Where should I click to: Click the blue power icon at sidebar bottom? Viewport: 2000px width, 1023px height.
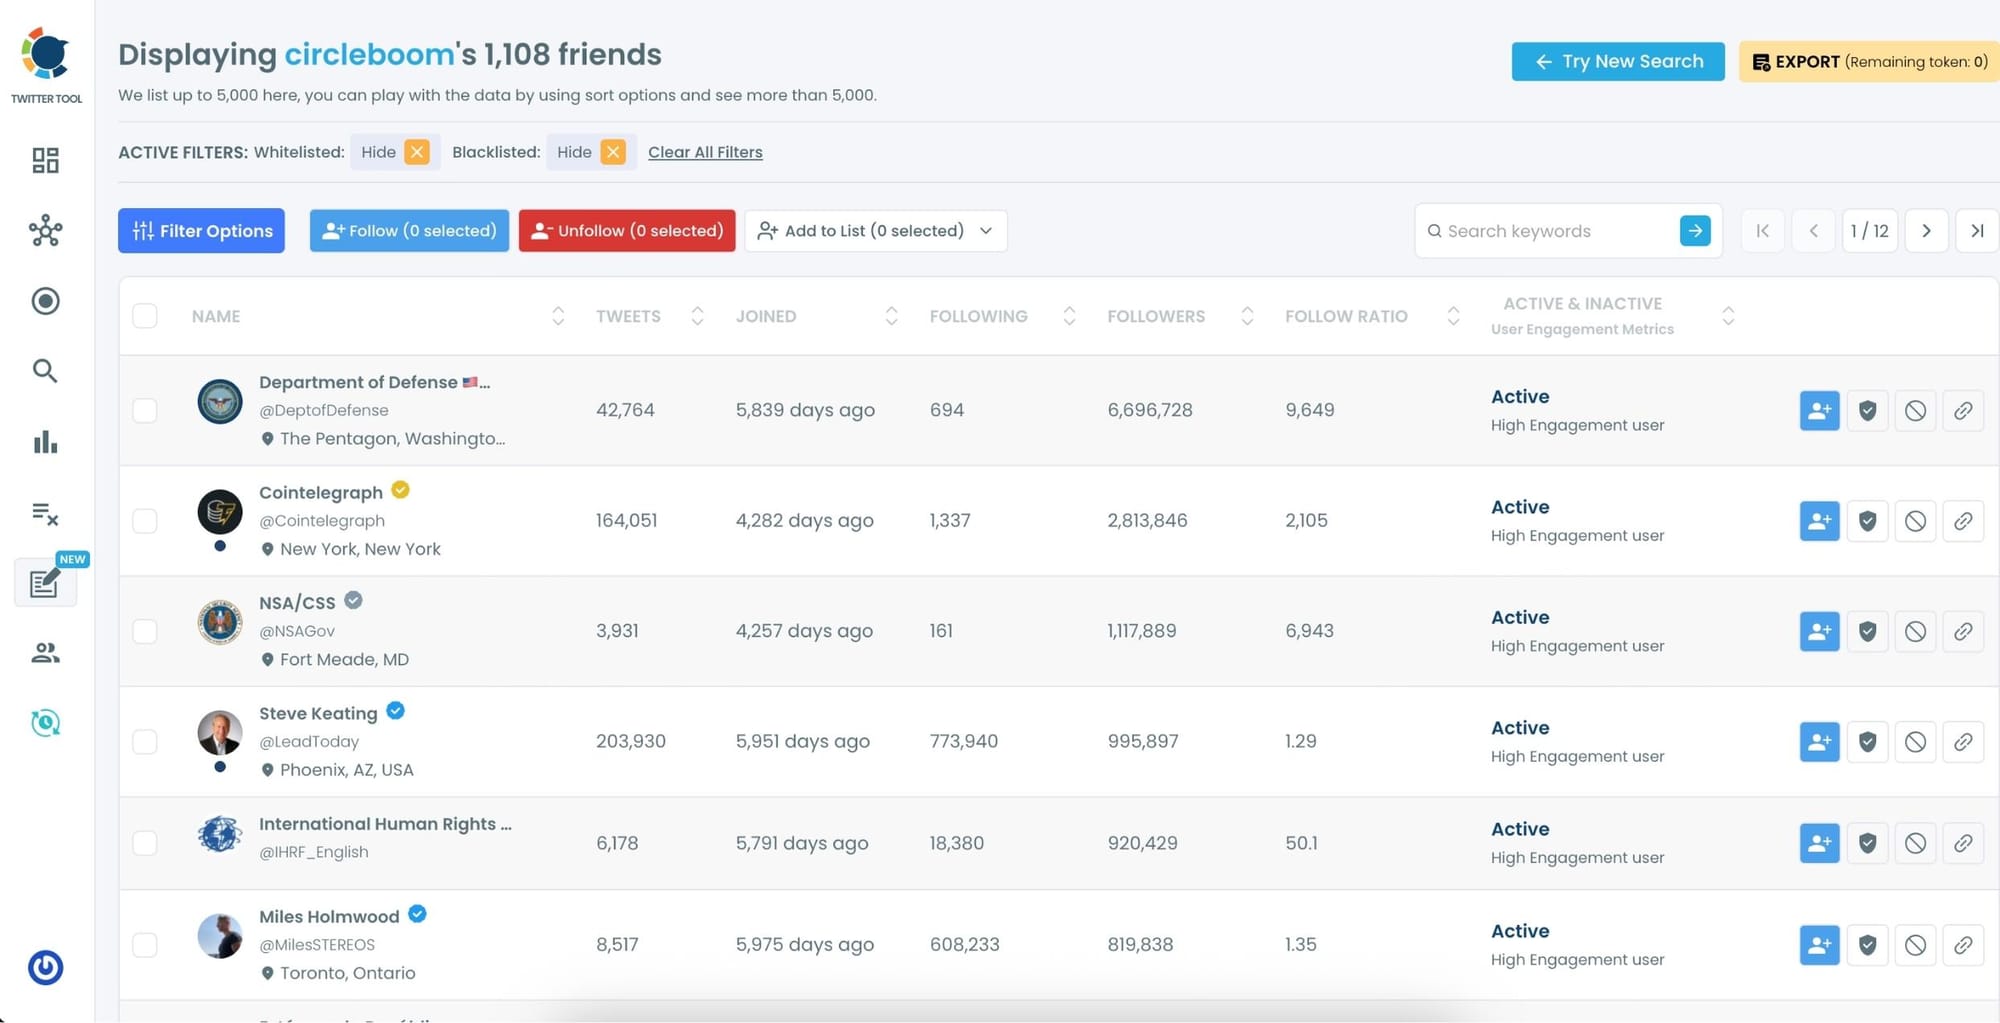coord(45,967)
